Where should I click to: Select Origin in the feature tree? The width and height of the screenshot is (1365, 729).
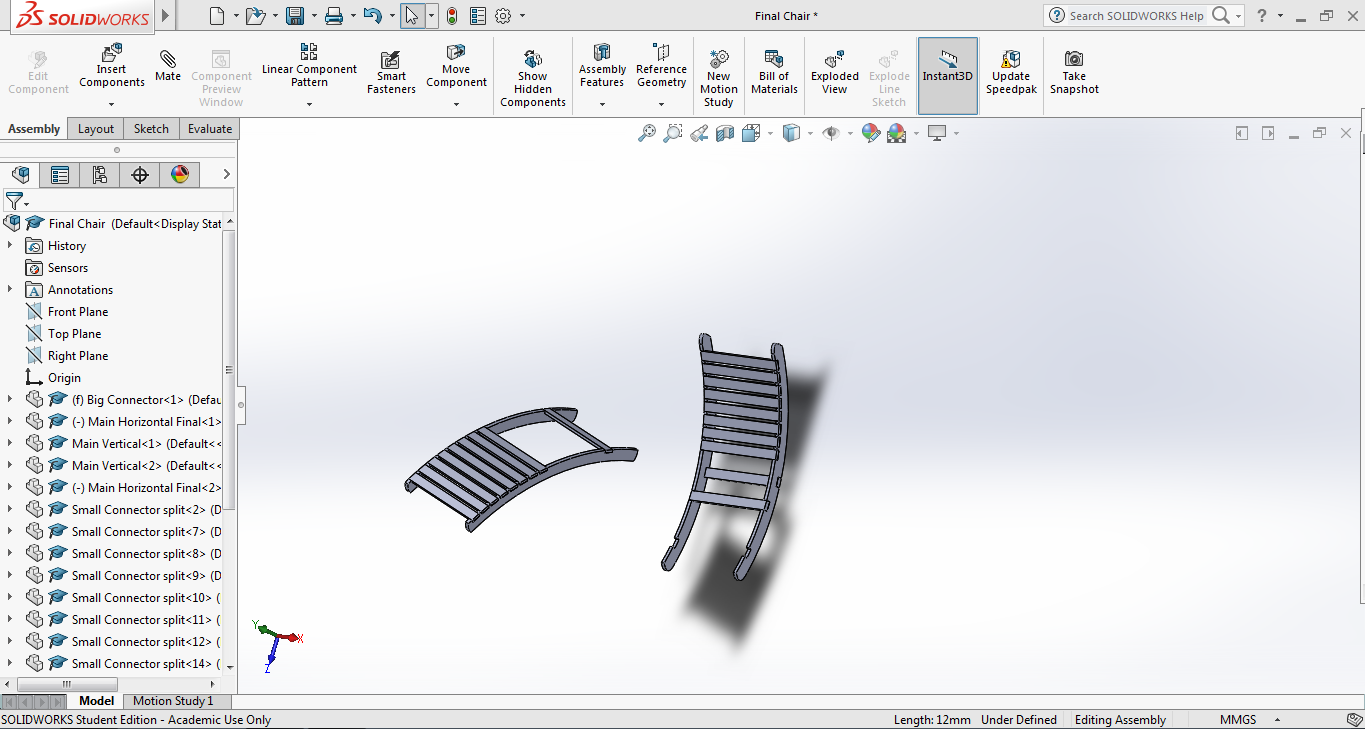[64, 378]
